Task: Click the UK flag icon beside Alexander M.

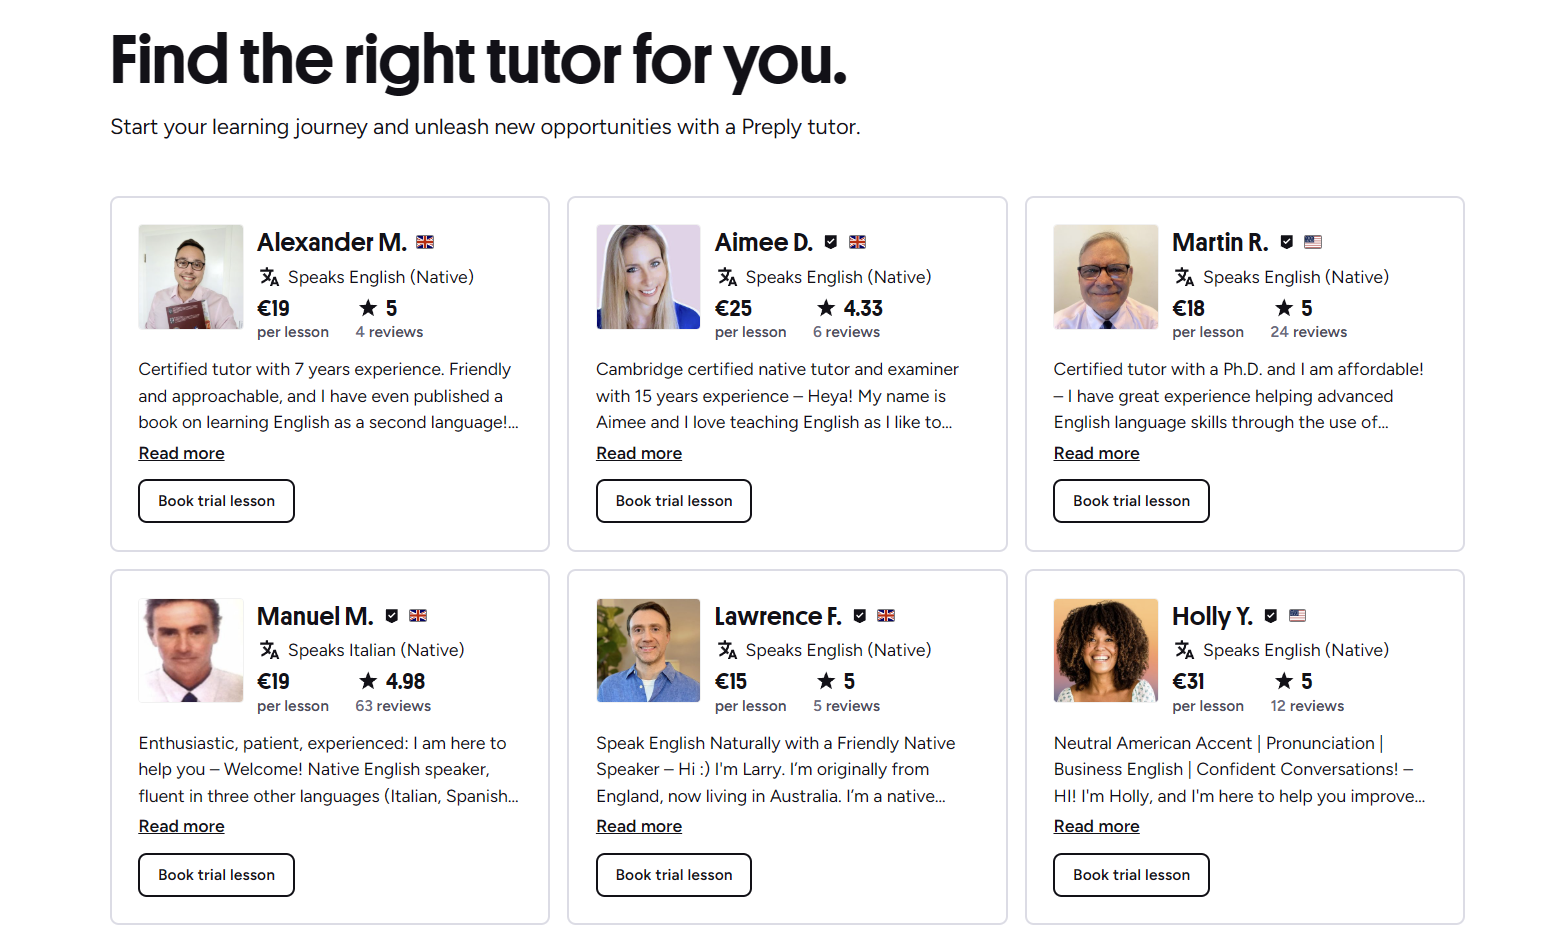Action: click(x=425, y=241)
